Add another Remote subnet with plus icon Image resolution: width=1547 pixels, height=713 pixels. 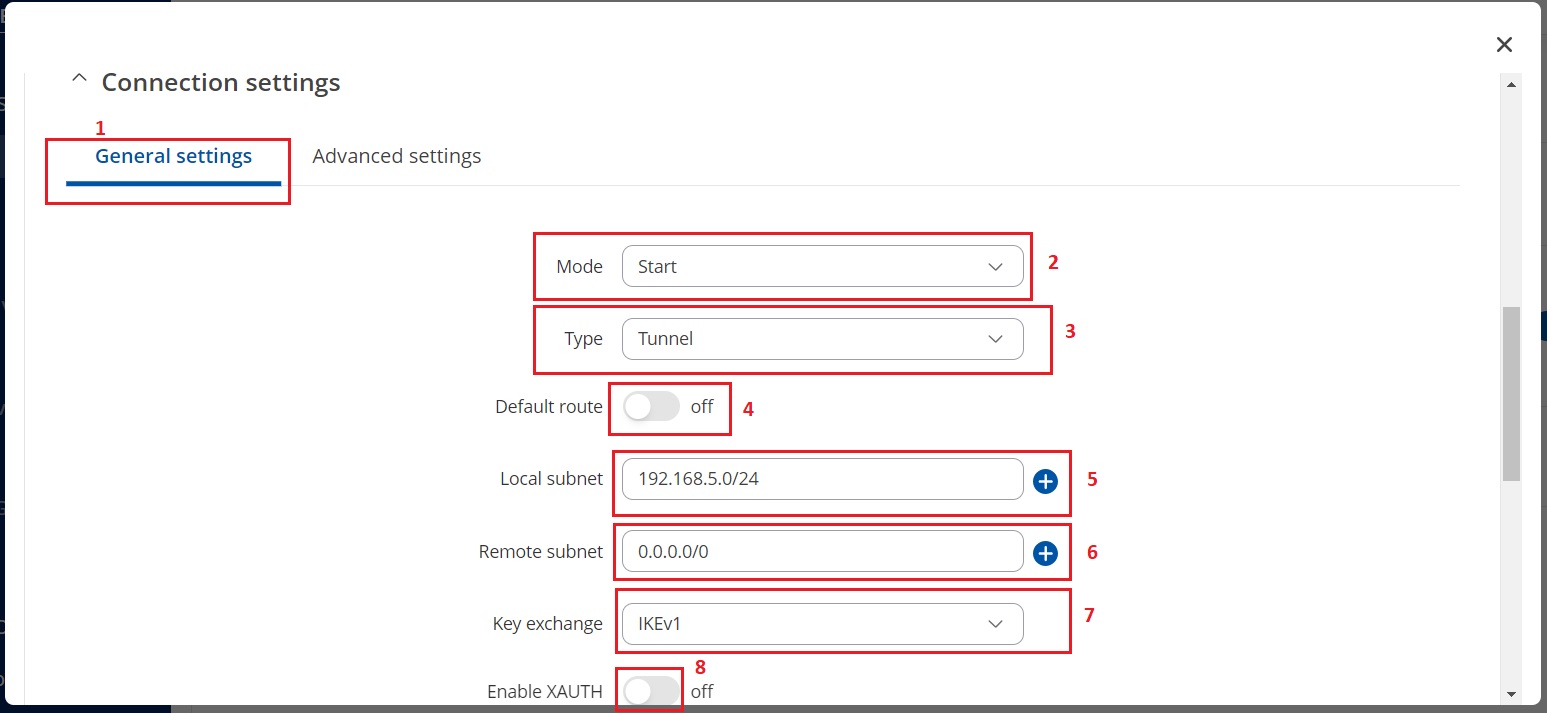1045,554
